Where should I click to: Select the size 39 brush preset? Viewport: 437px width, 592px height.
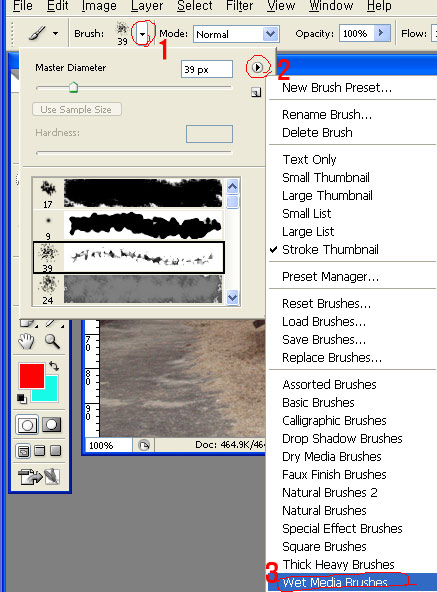[x=128, y=257]
